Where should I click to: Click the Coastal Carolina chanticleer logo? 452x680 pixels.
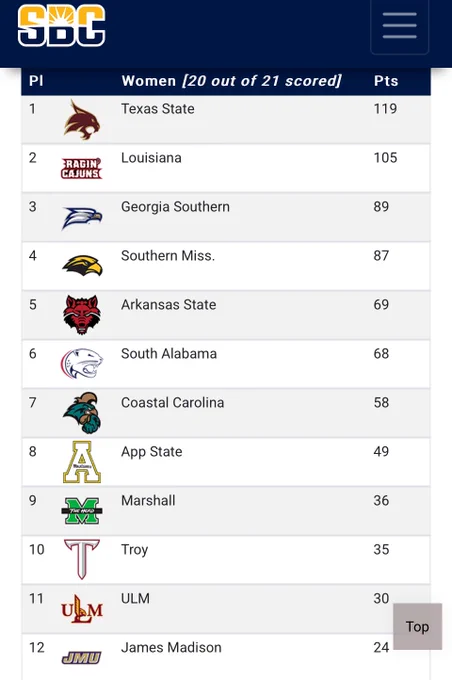click(82, 412)
